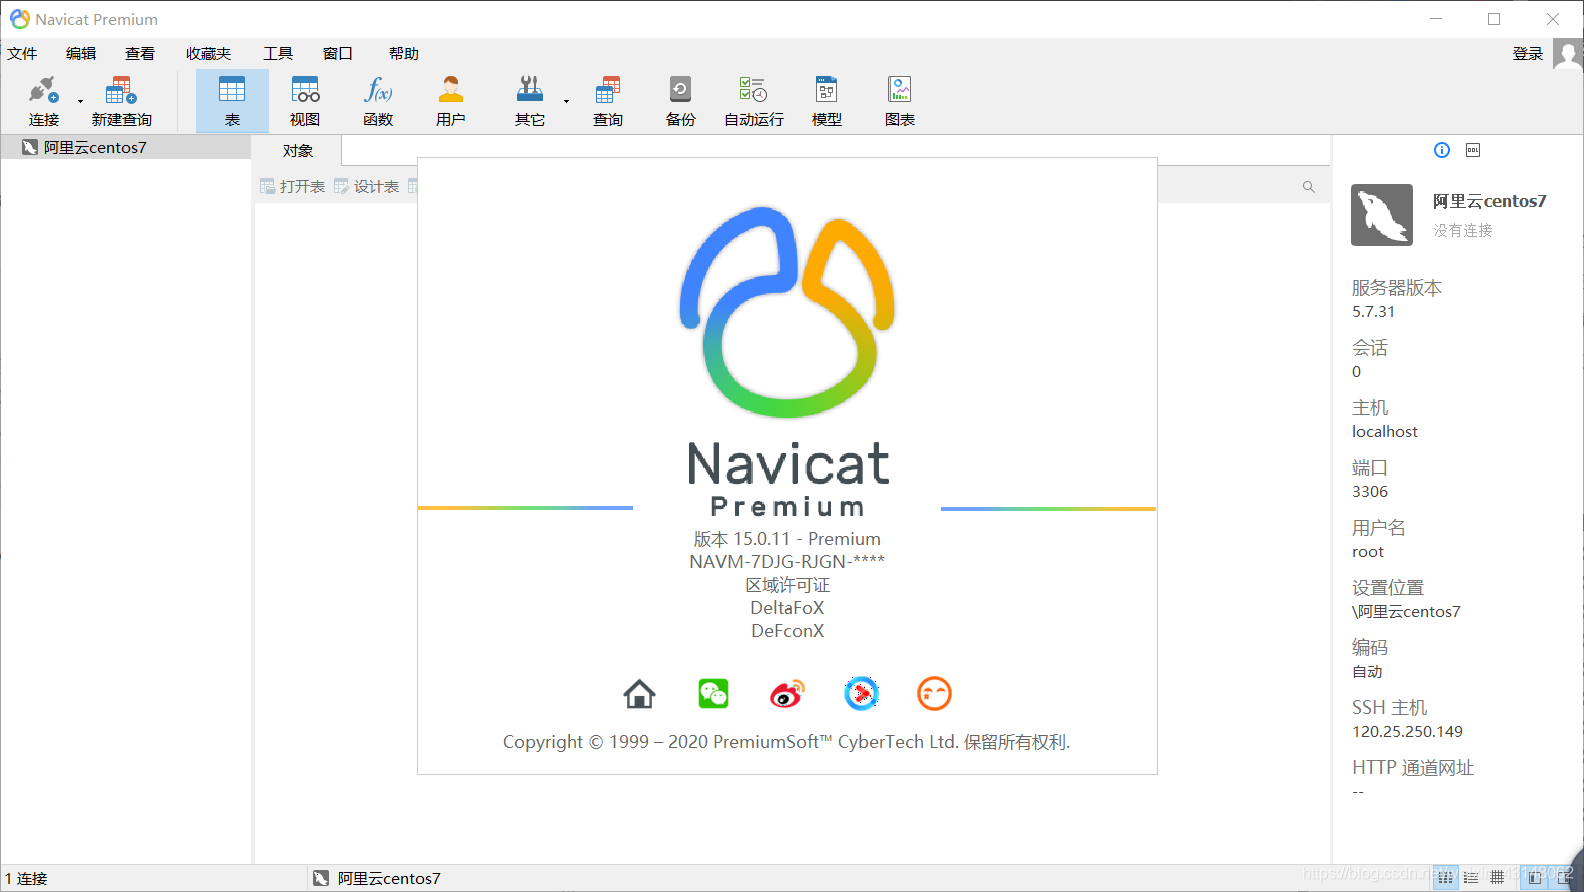Open the Charts (图表) section
1584x892 pixels.
coord(900,100)
